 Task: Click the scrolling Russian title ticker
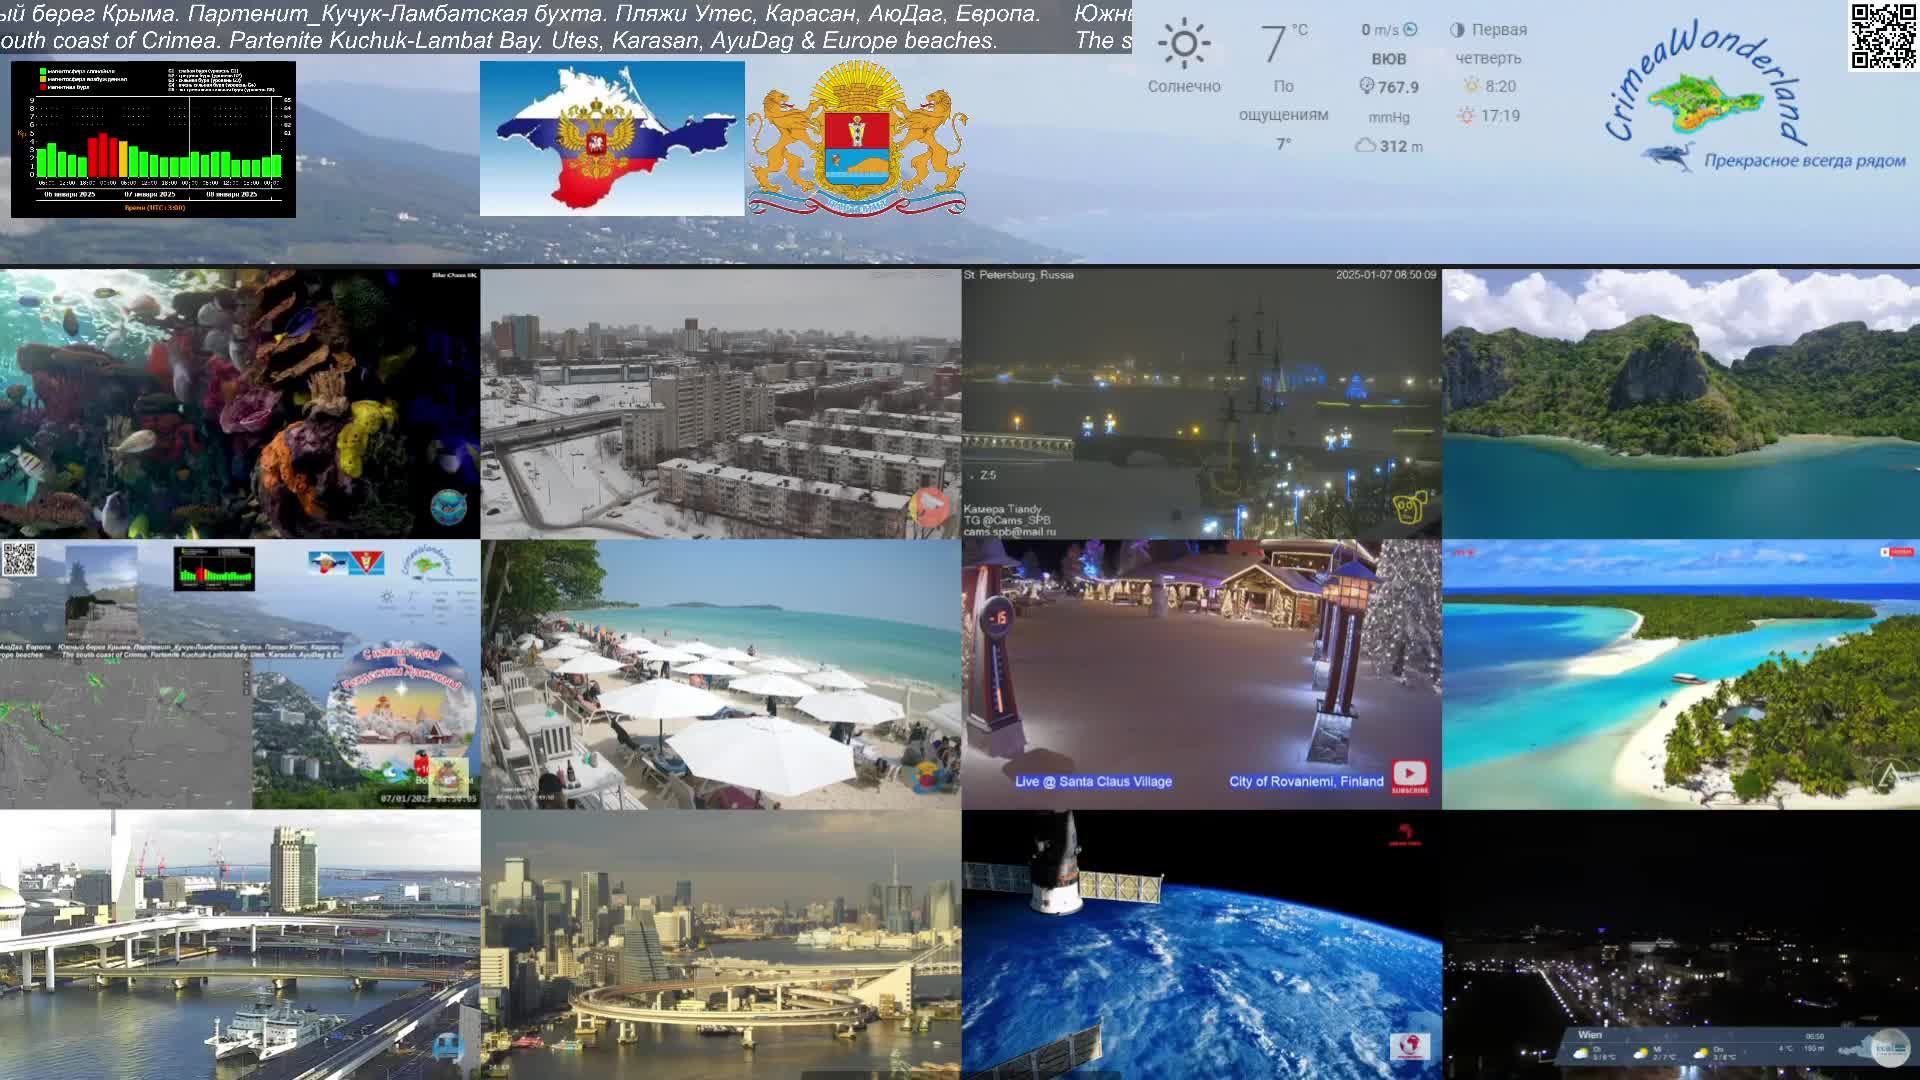point(520,14)
